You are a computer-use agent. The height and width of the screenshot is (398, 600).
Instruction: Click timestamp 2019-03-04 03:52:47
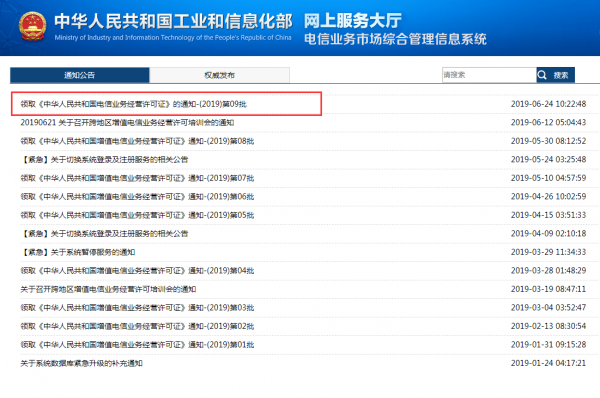[x=548, y=308]
